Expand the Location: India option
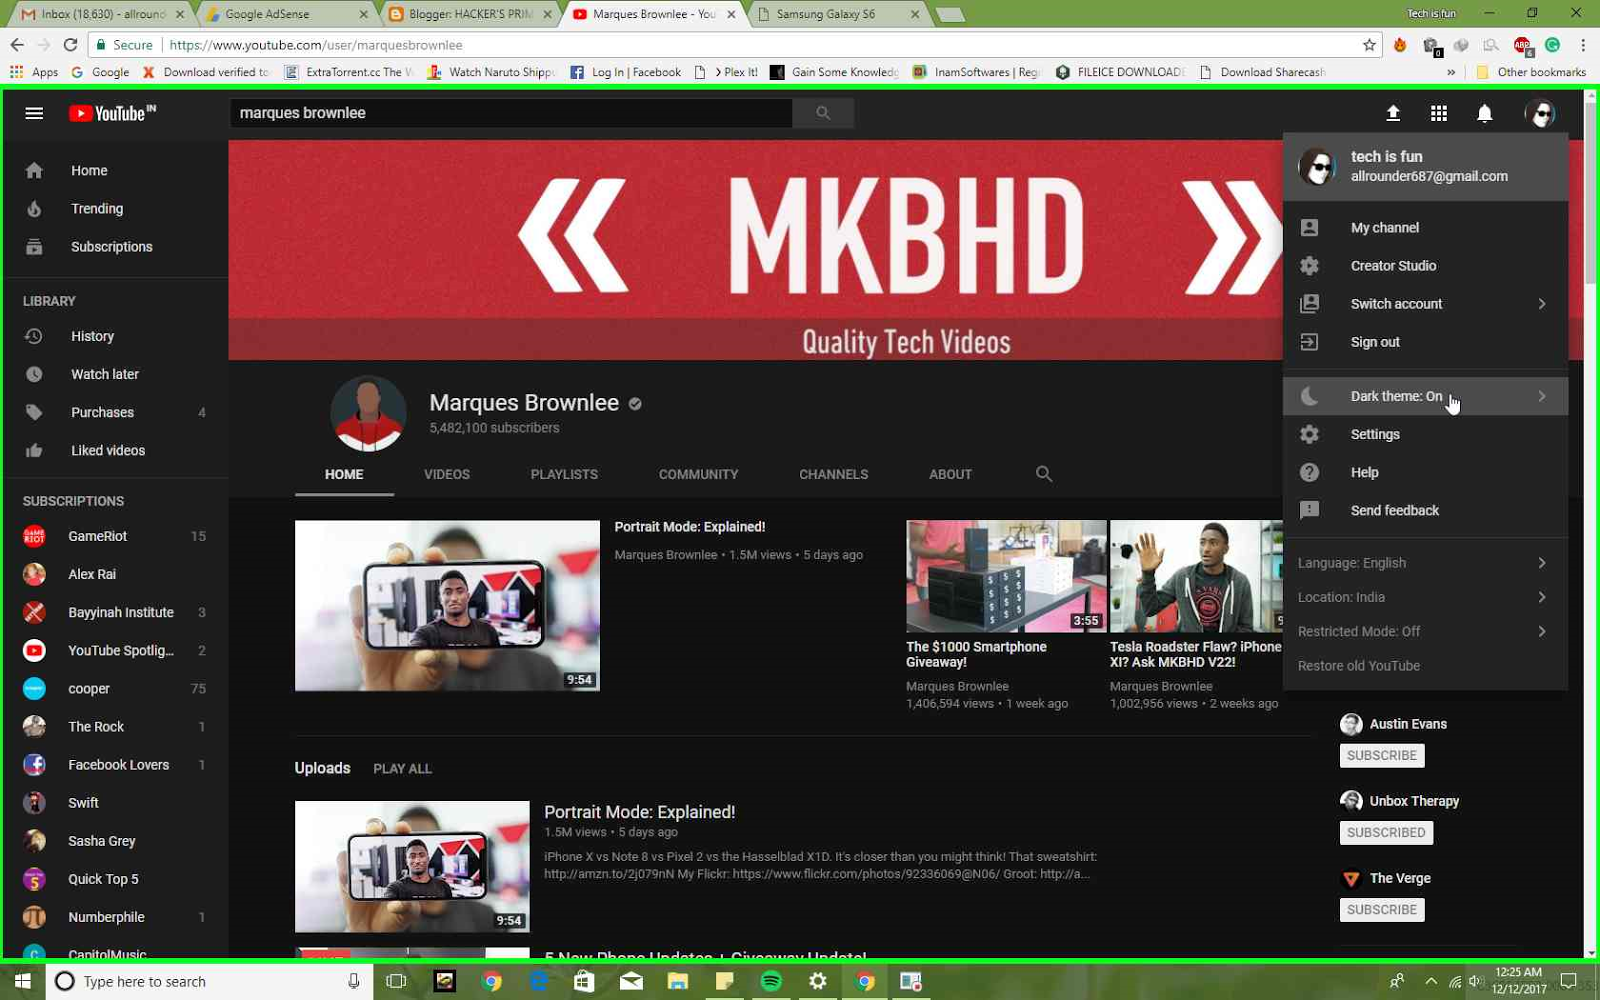The width and height of the screenshot is (1600, 1000). pyautogui.click(x=1425, y=597)
